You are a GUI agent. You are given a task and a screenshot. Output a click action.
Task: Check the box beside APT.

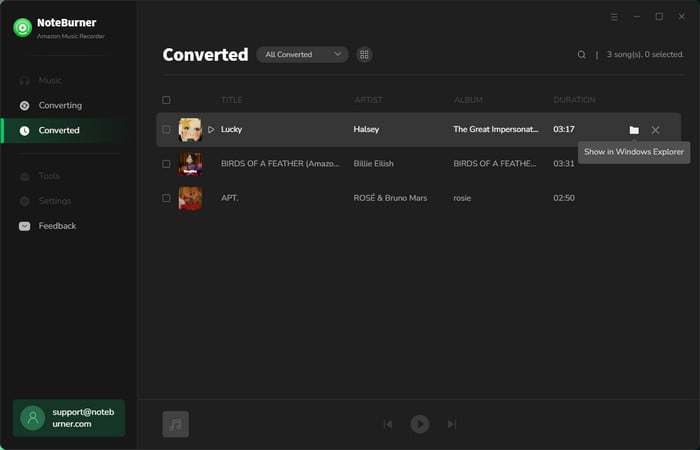point(166,198)
